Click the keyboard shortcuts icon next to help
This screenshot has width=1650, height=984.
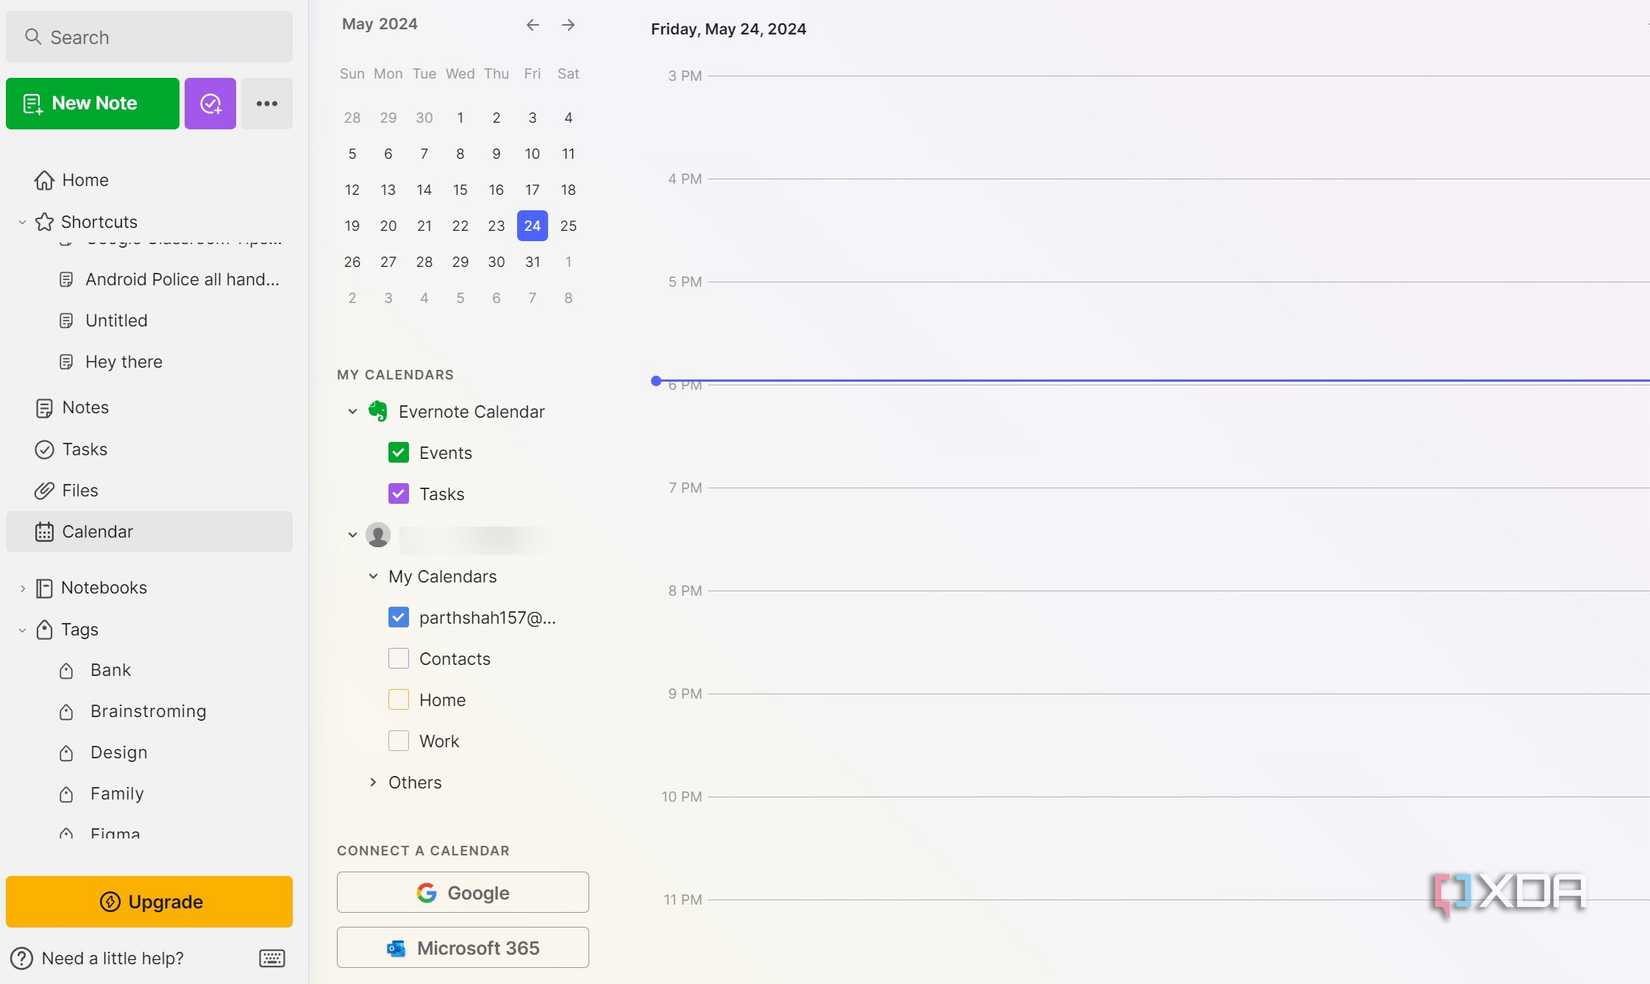pyautogui.click(x=271, y=958)
